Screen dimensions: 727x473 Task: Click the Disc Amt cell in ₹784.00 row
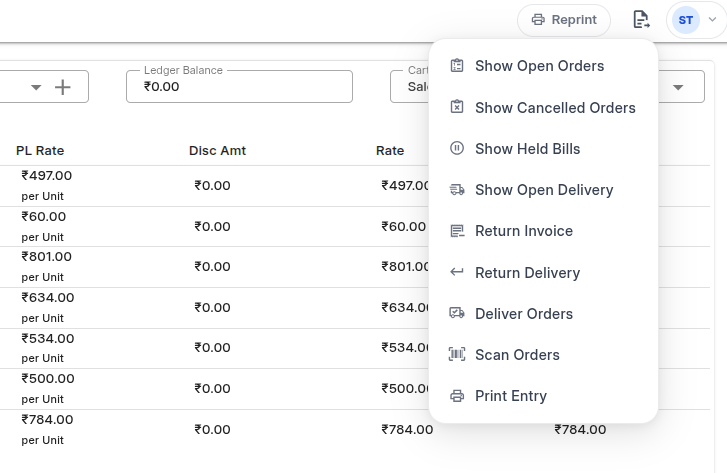(x=212, y=429)
